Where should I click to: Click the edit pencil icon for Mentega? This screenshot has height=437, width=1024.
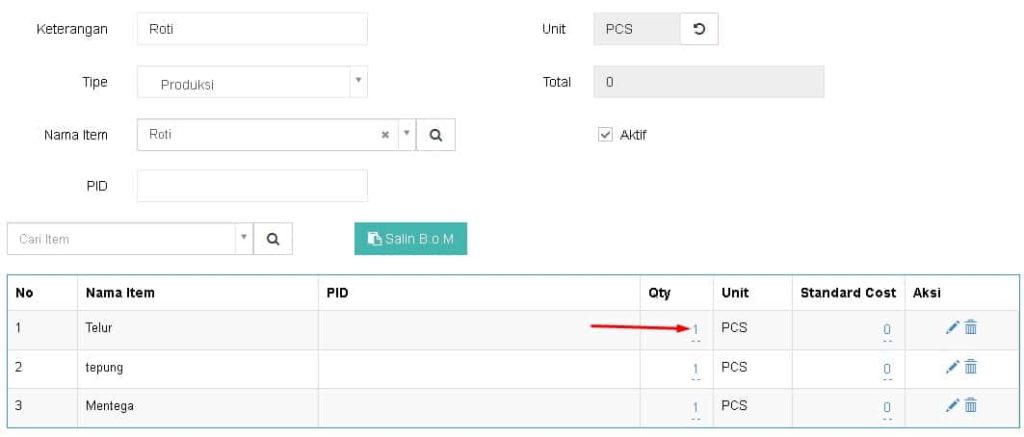(x=952, y=405)
